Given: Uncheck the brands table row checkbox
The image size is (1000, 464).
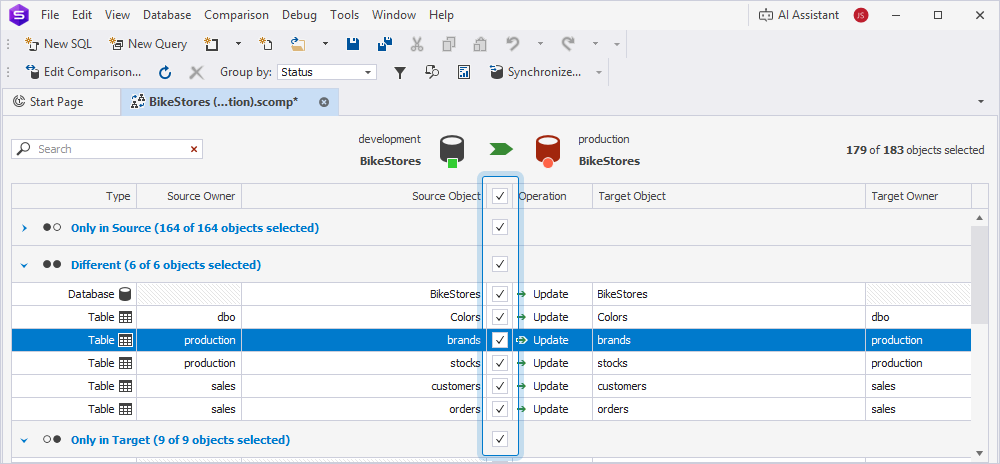Looking at the screenshot, I should [x=501, y=340].
